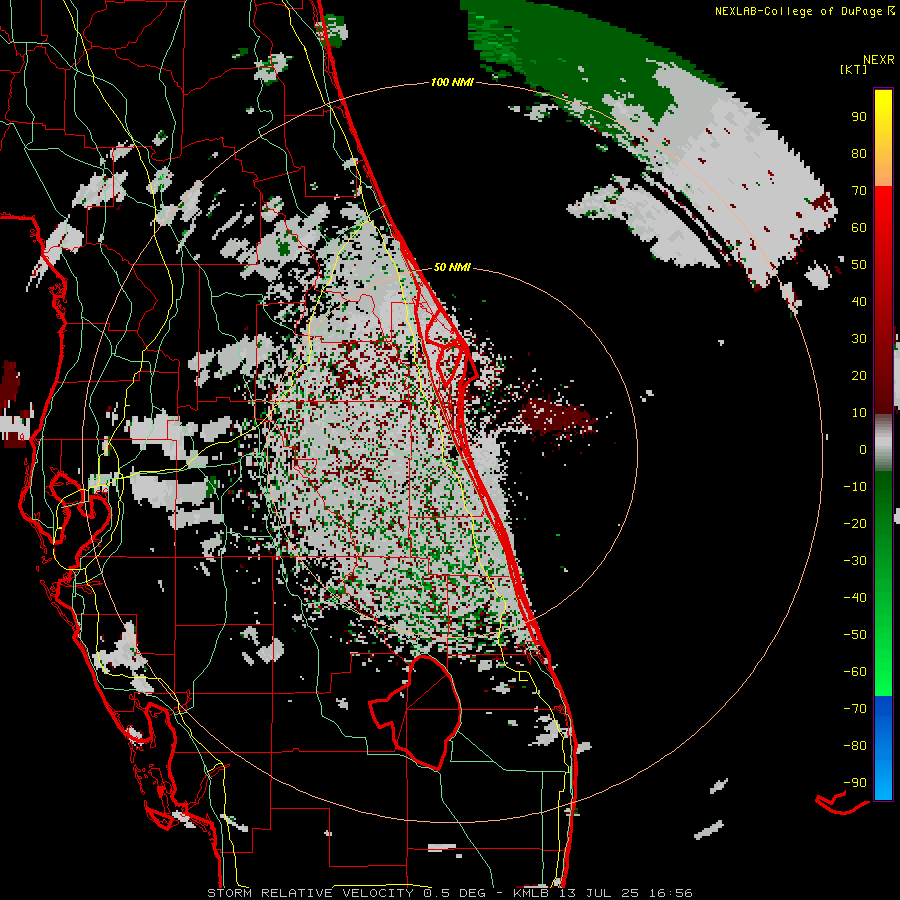900x900 pixels.
Task: Click the 50 NMI range ring label
Action: (452, 267)
